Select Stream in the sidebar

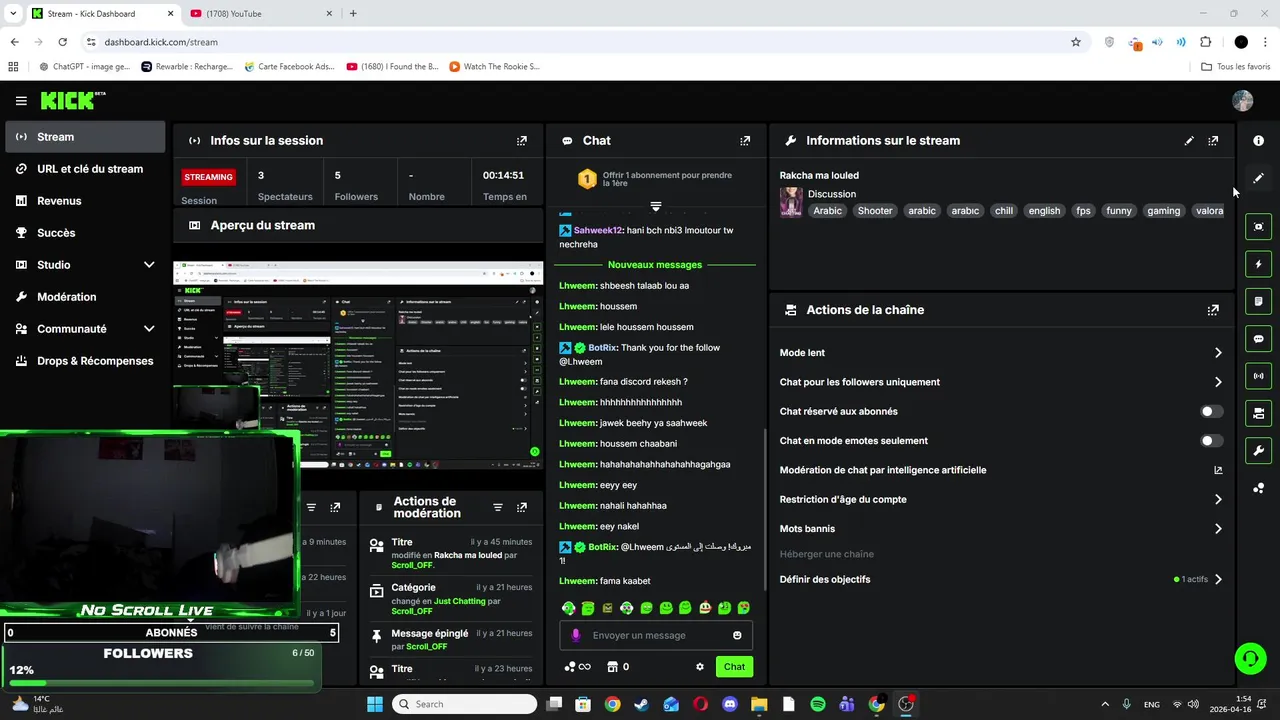pos(85,137)
